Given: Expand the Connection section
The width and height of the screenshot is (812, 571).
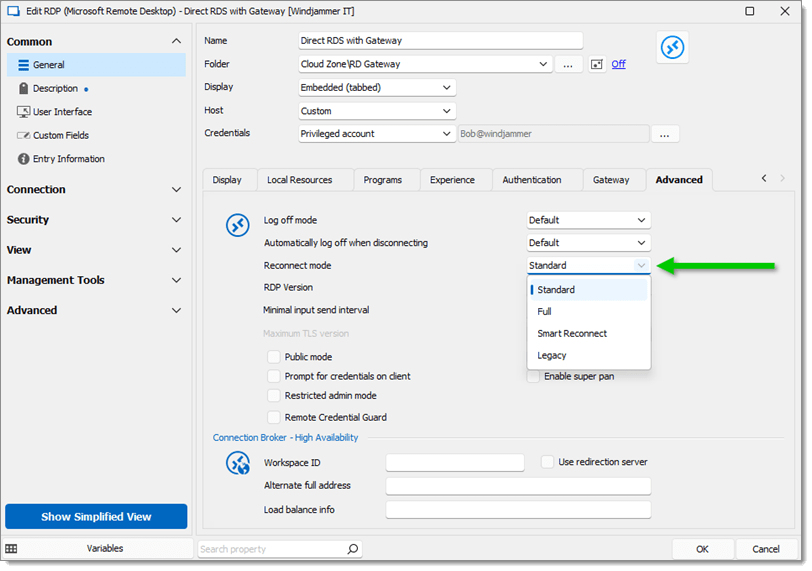Looking at the screenshot, I should [176, 190].
